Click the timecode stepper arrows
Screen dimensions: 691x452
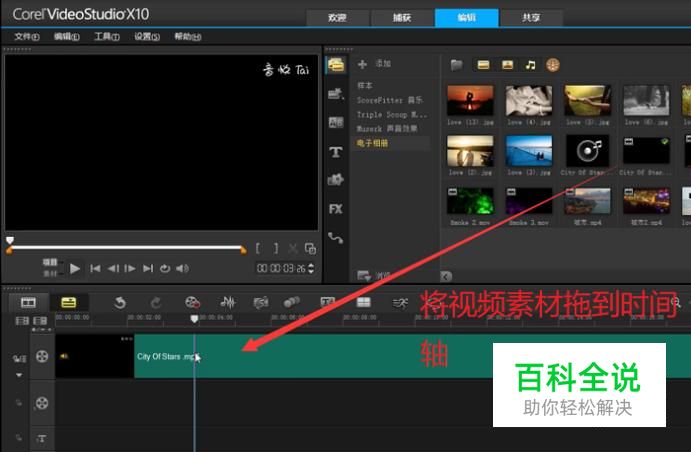[x=311, y=268]
